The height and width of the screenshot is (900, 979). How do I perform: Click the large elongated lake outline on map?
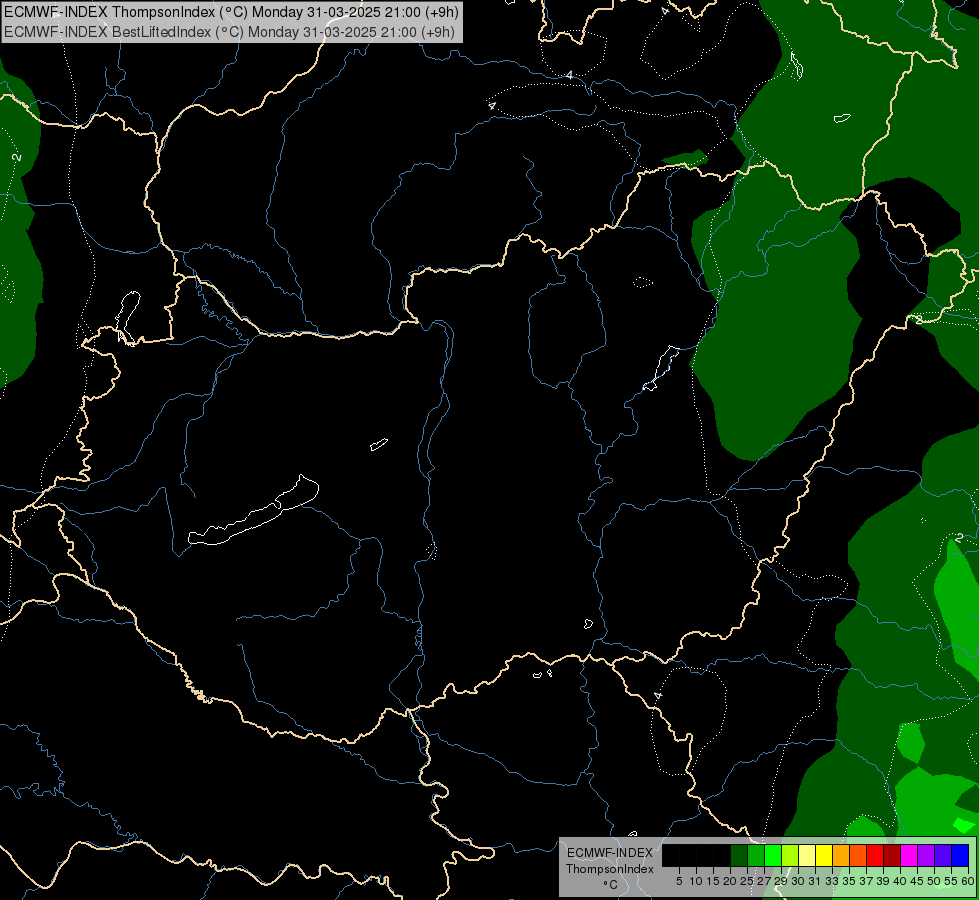point(253,510)
